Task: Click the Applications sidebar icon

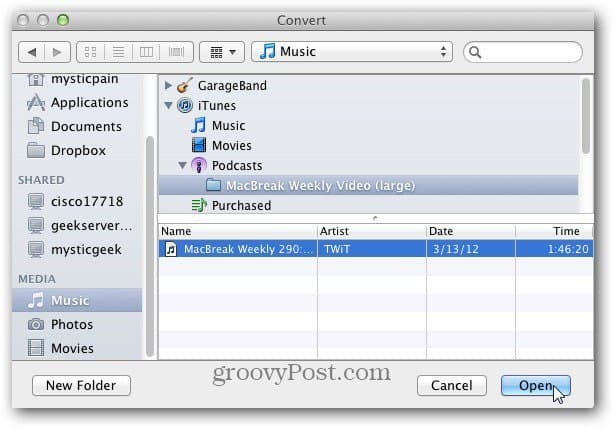Action: point(36,103)
